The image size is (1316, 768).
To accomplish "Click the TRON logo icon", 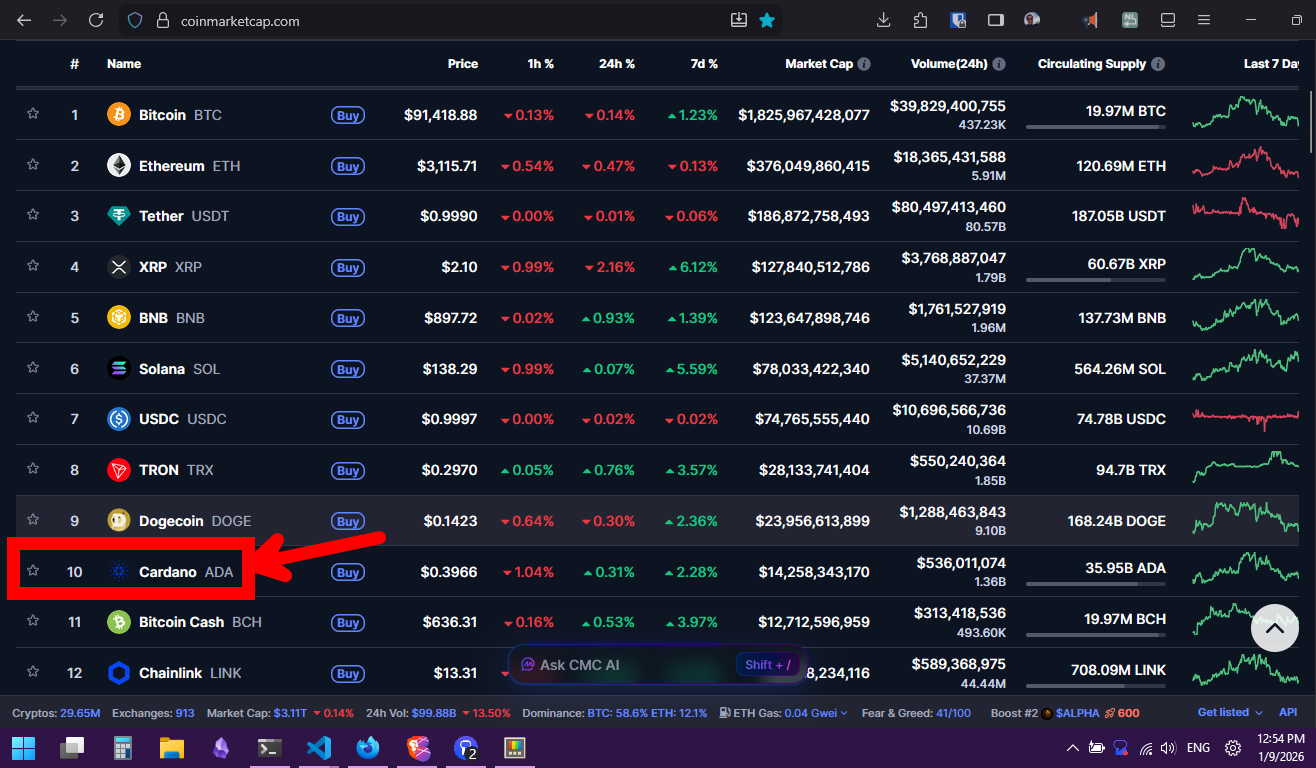I will pyautogui.click(x=119, y=470).
